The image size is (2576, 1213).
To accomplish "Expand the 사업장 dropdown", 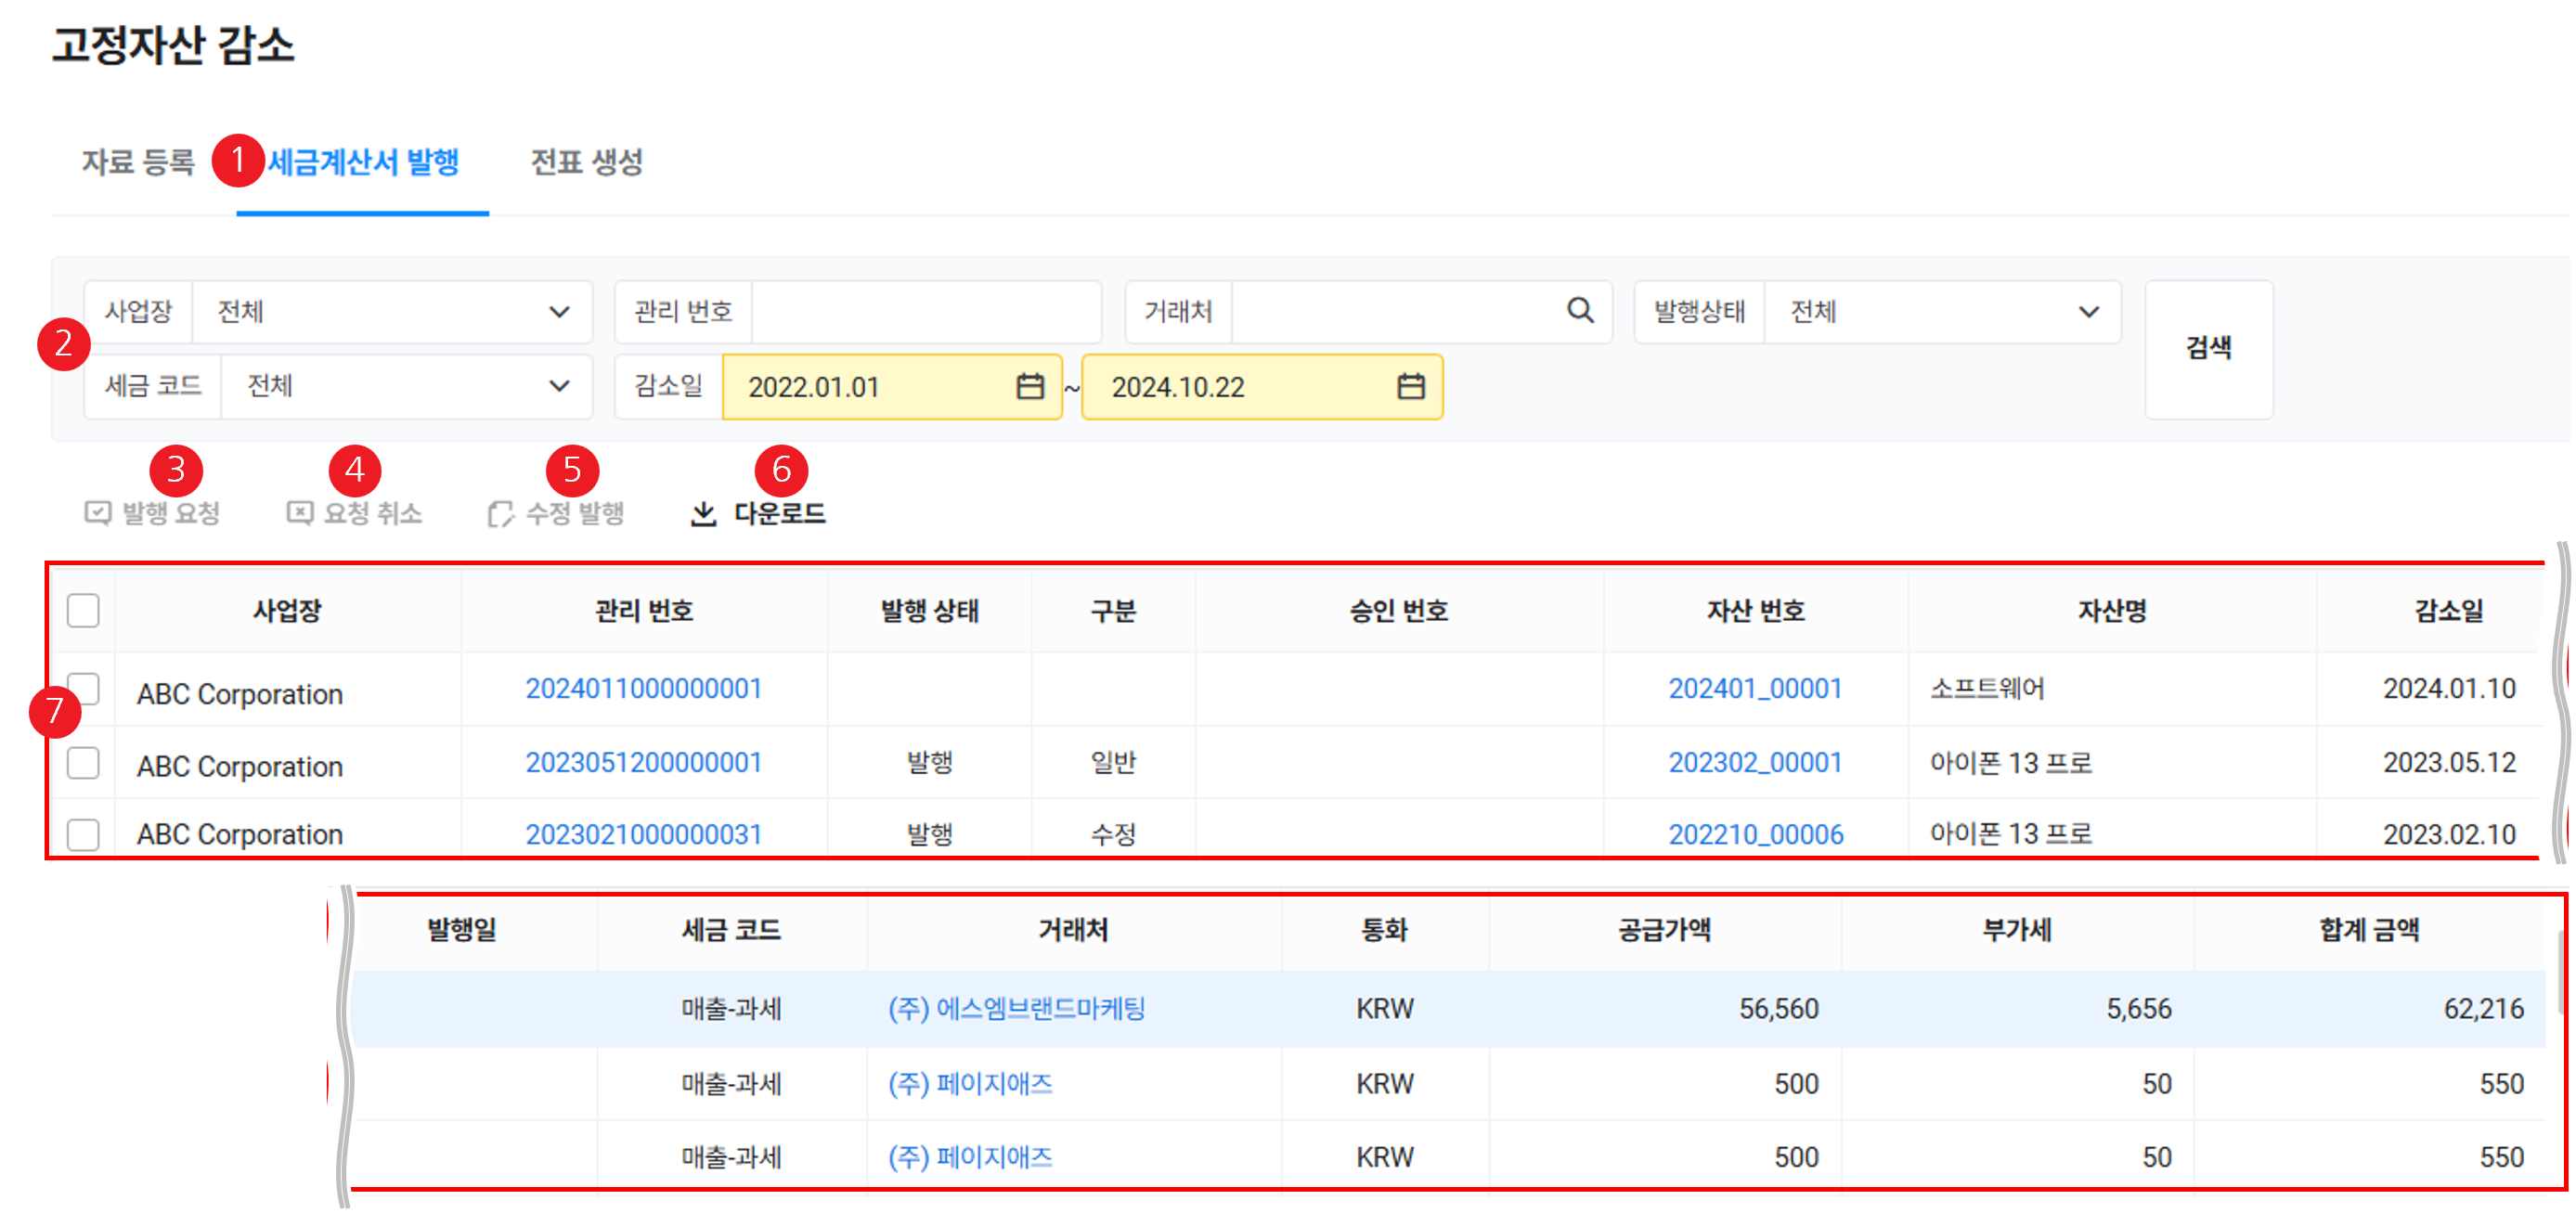I will [559, 312].
